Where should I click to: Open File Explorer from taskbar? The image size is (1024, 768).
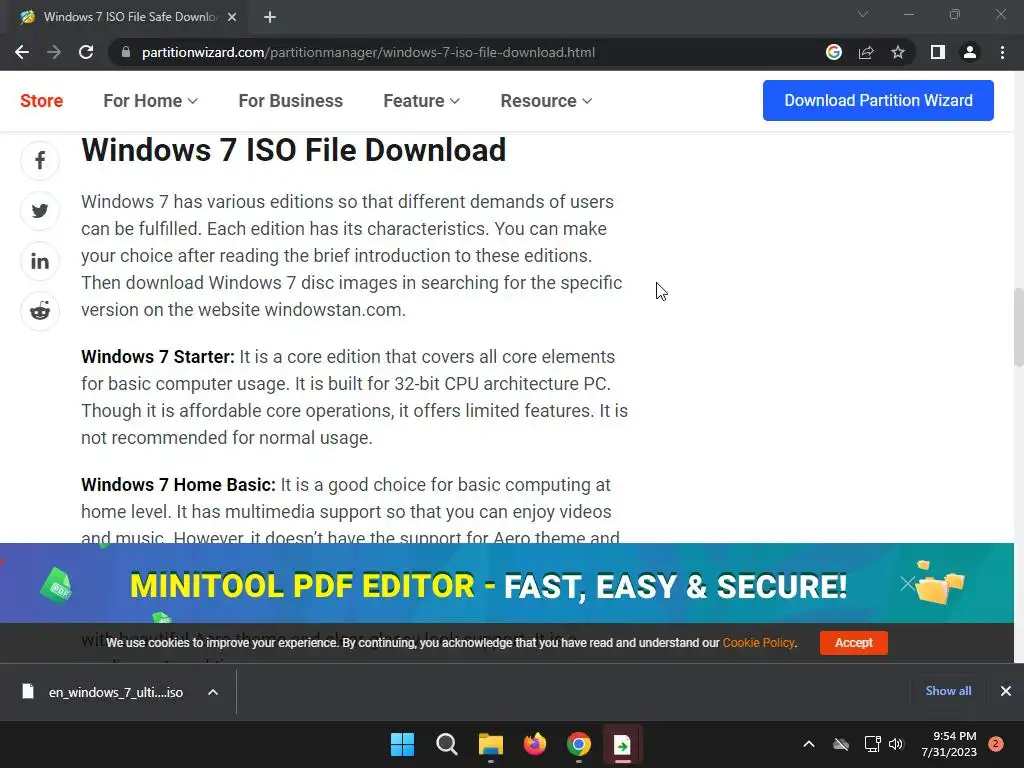490,744
